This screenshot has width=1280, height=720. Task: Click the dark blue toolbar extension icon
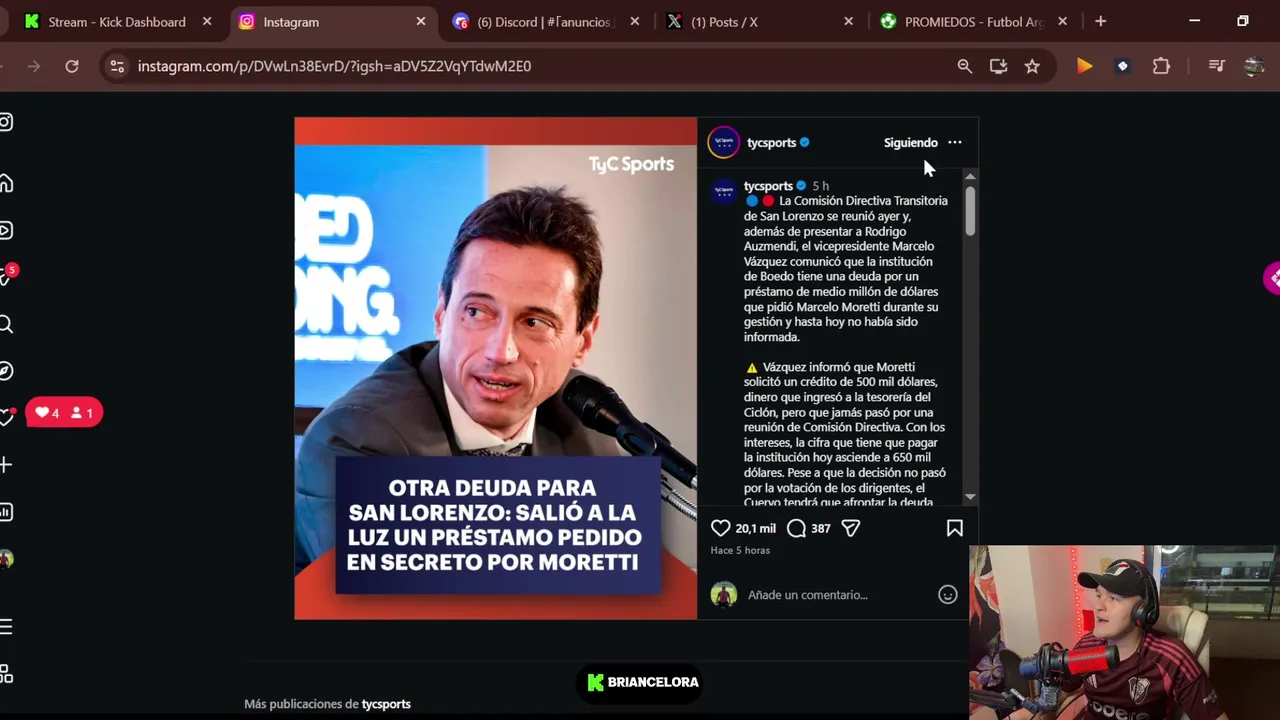click(1123, 66)
